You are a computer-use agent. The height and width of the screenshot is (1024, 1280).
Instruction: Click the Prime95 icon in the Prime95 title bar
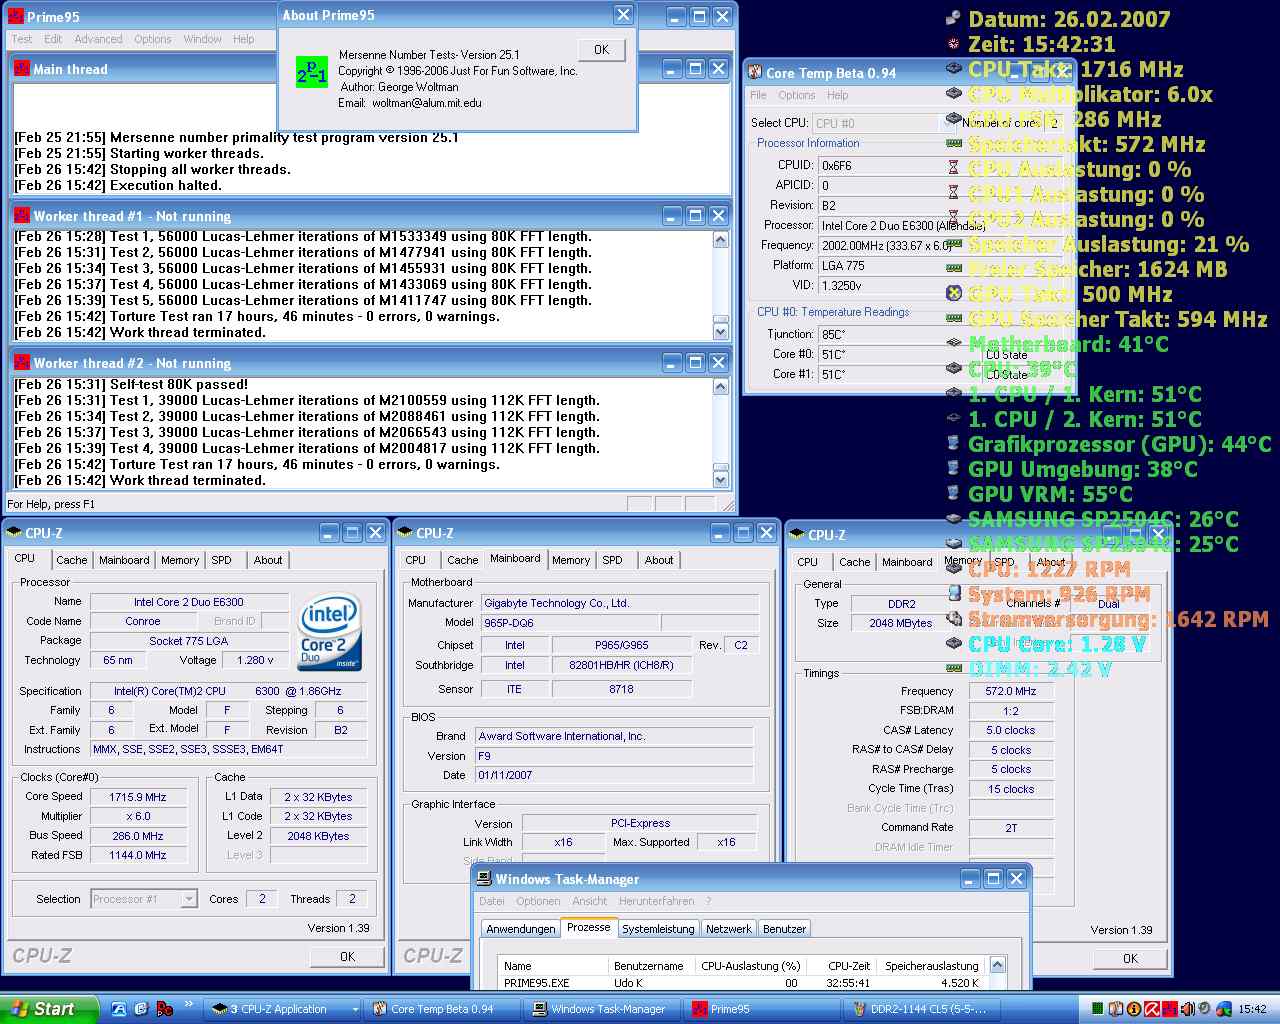pos(15,16)
